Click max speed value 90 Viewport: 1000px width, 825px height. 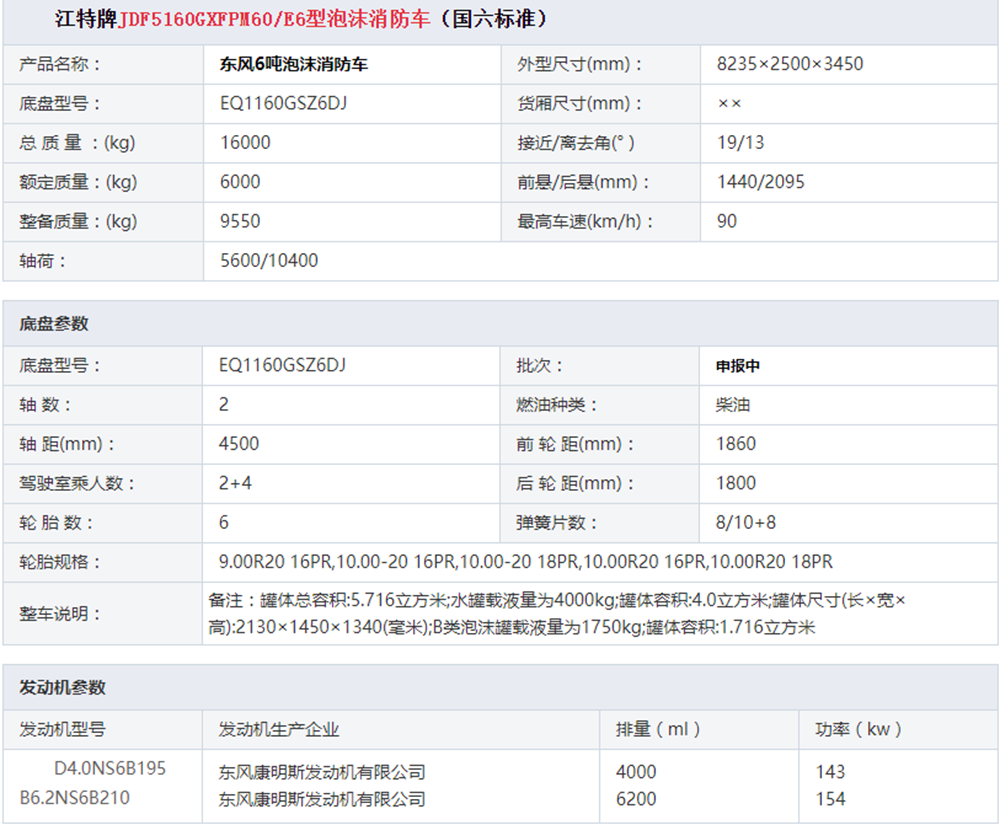[726, 221]
